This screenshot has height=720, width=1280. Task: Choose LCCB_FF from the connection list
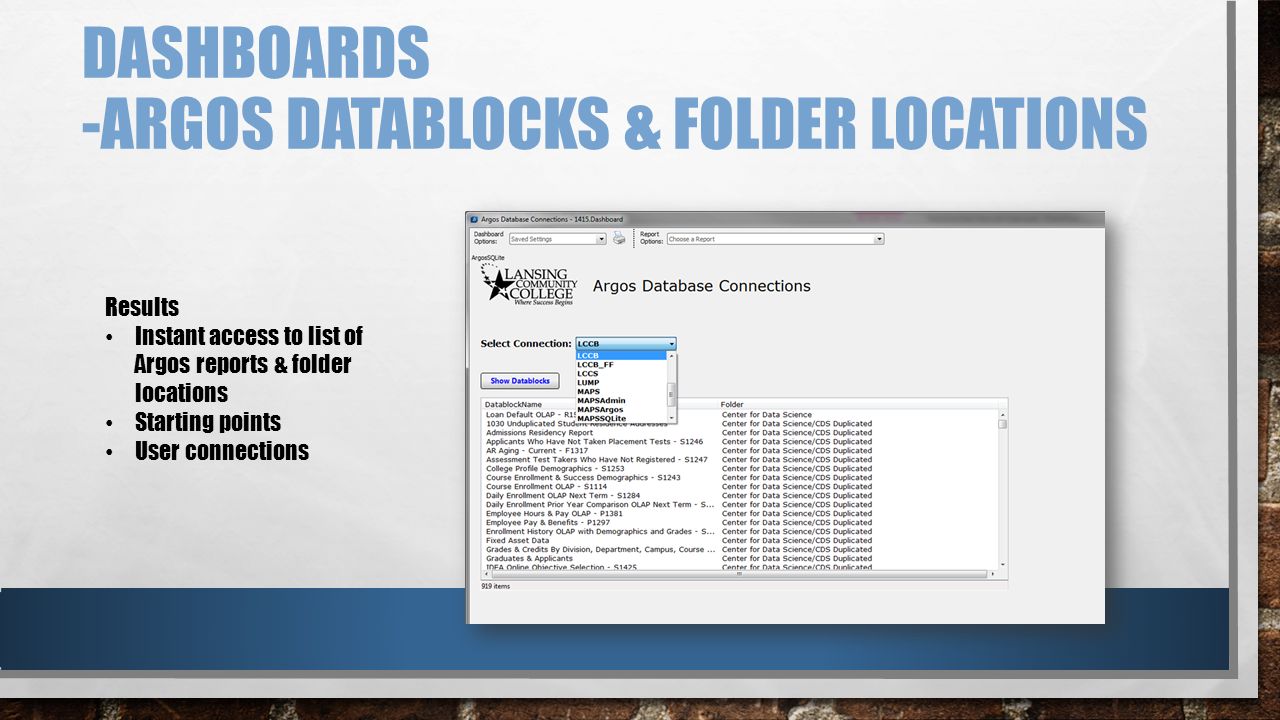621,365
